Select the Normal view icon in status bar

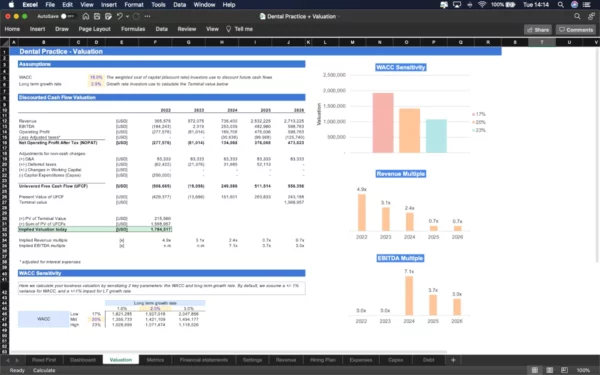tap(535, 370)
